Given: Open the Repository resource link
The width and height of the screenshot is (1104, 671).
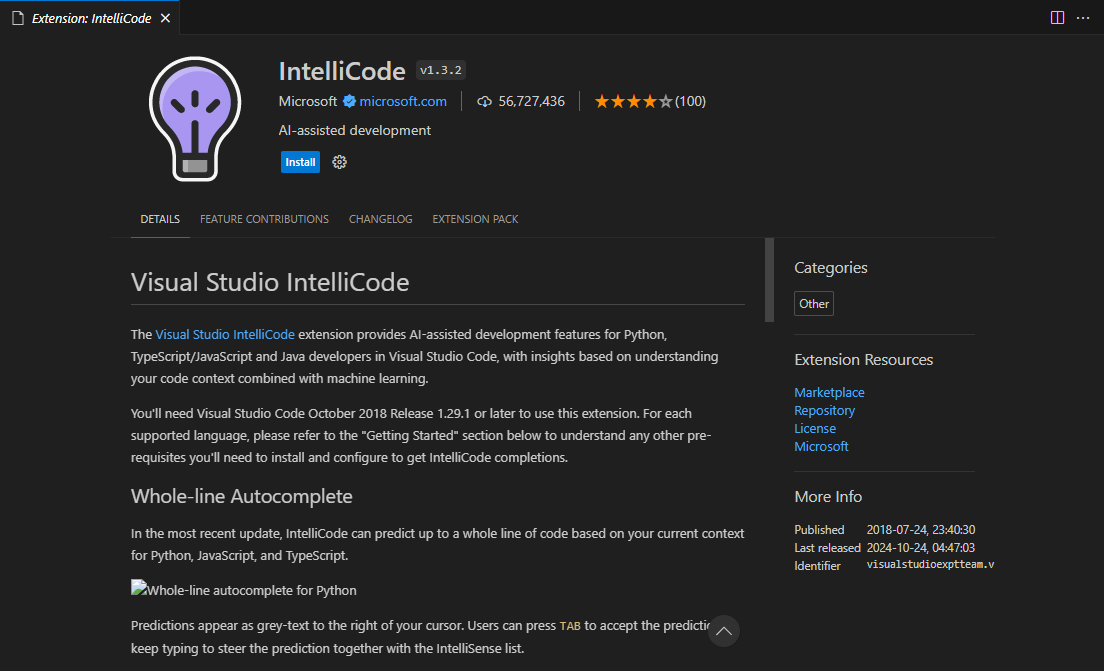Looking at the screenshot, I should click(x=824, y=410).
